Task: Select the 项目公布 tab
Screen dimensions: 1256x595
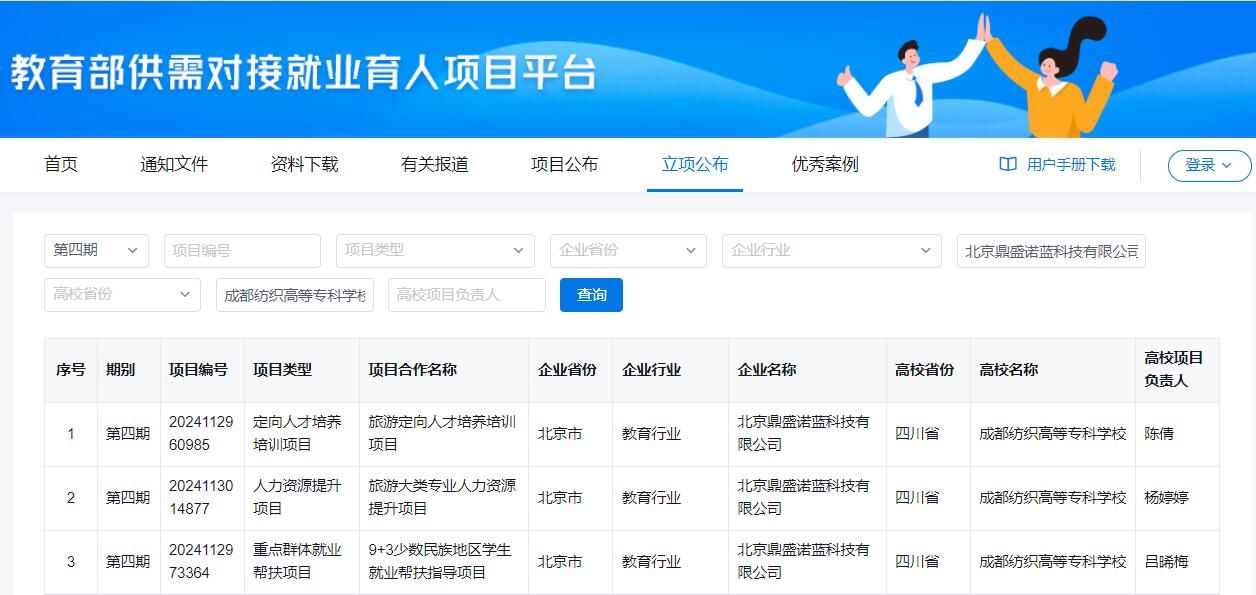Action: 564,165
